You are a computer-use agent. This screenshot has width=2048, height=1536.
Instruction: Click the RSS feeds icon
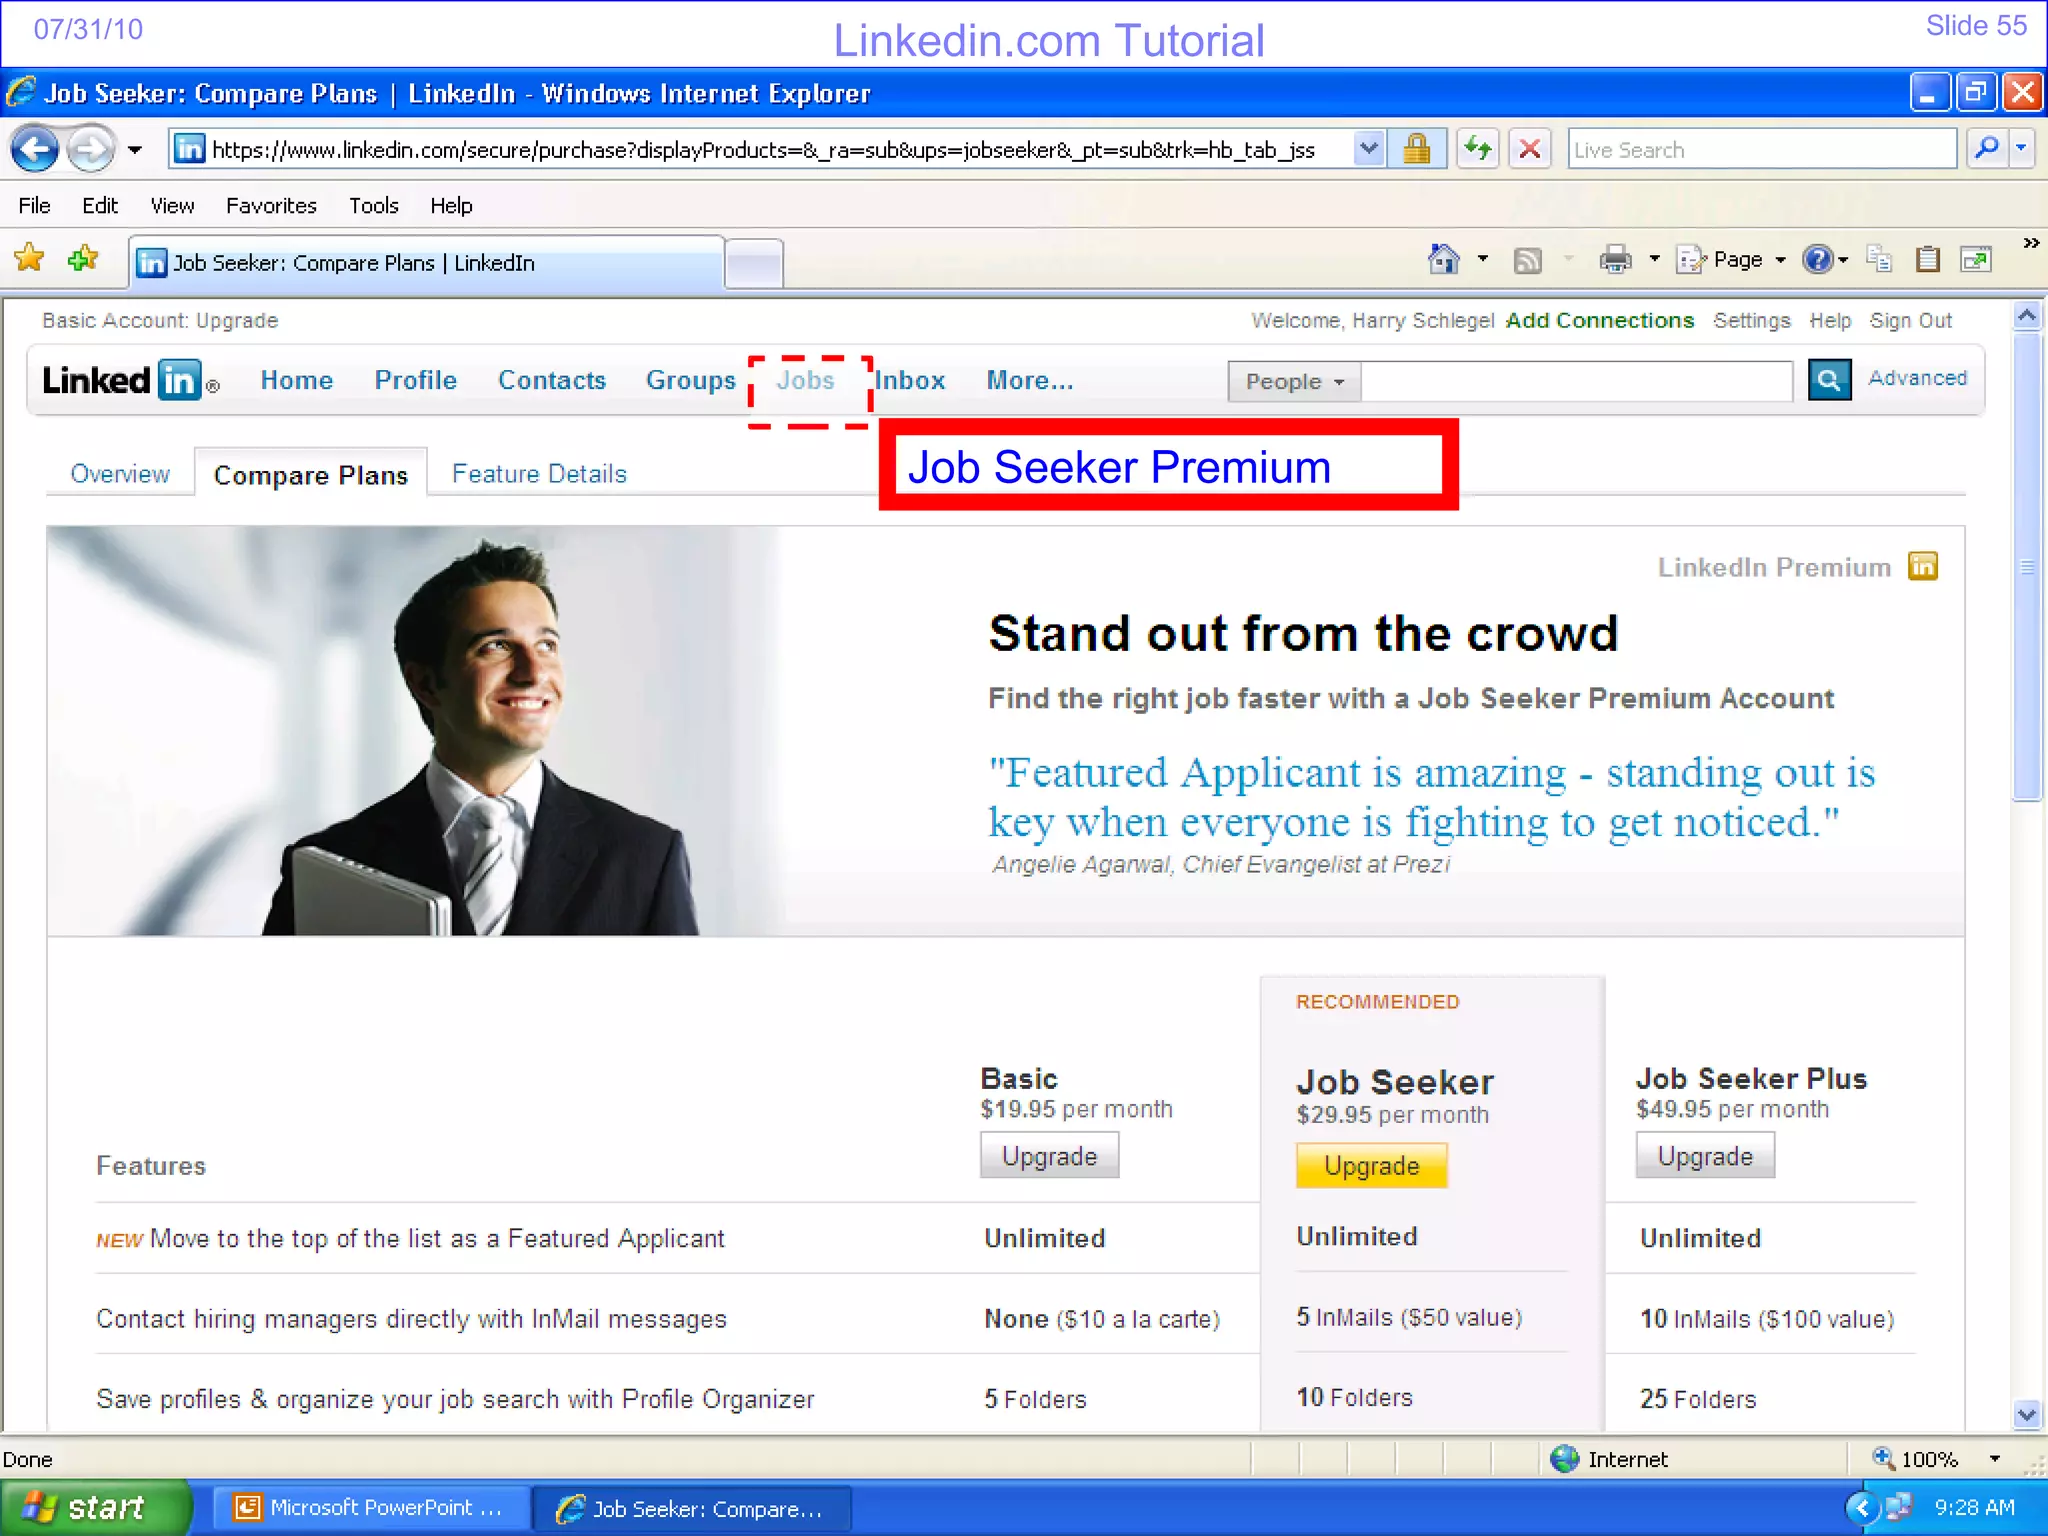tap(1527, 261)
